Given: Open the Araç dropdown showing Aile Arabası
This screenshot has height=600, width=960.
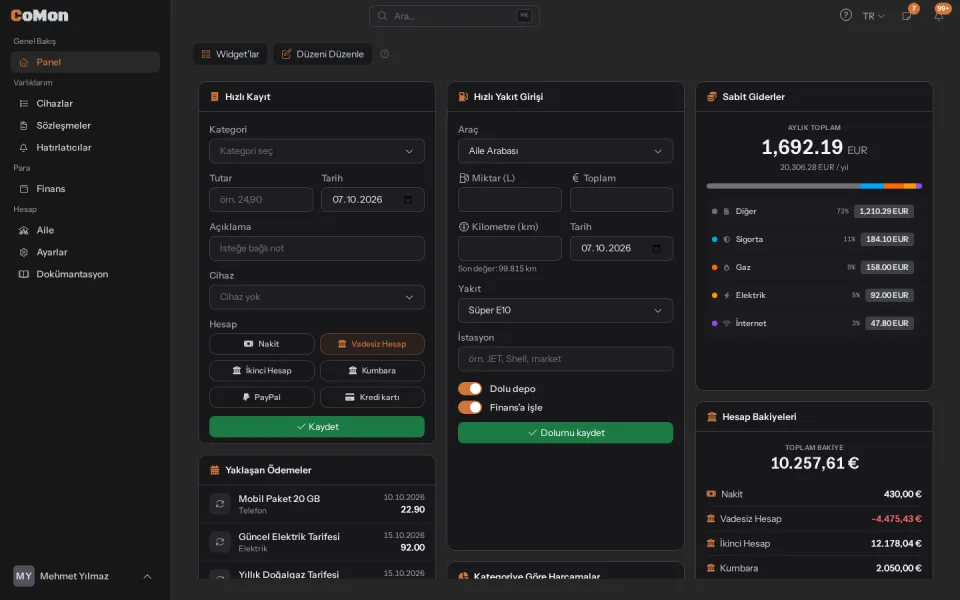Looking at the screenshot, I should click(566, 151).
